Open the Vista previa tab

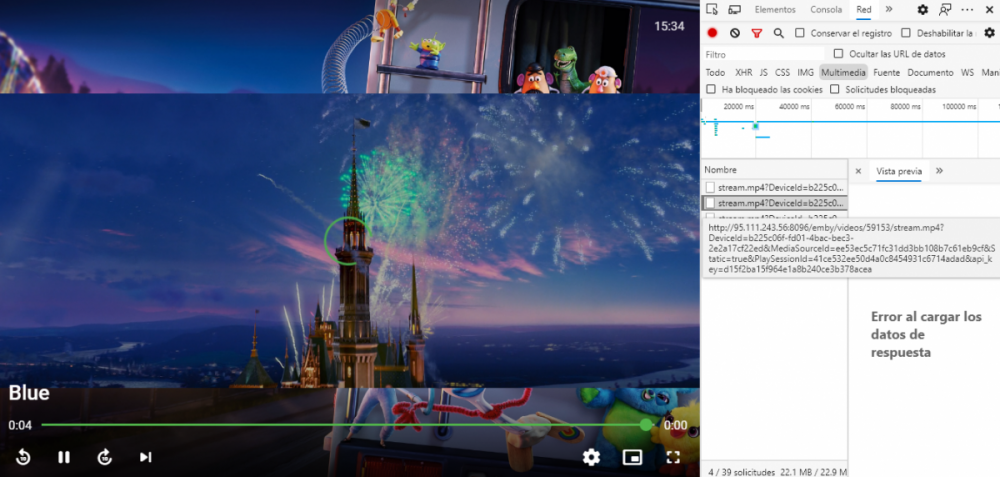[899, 171]
